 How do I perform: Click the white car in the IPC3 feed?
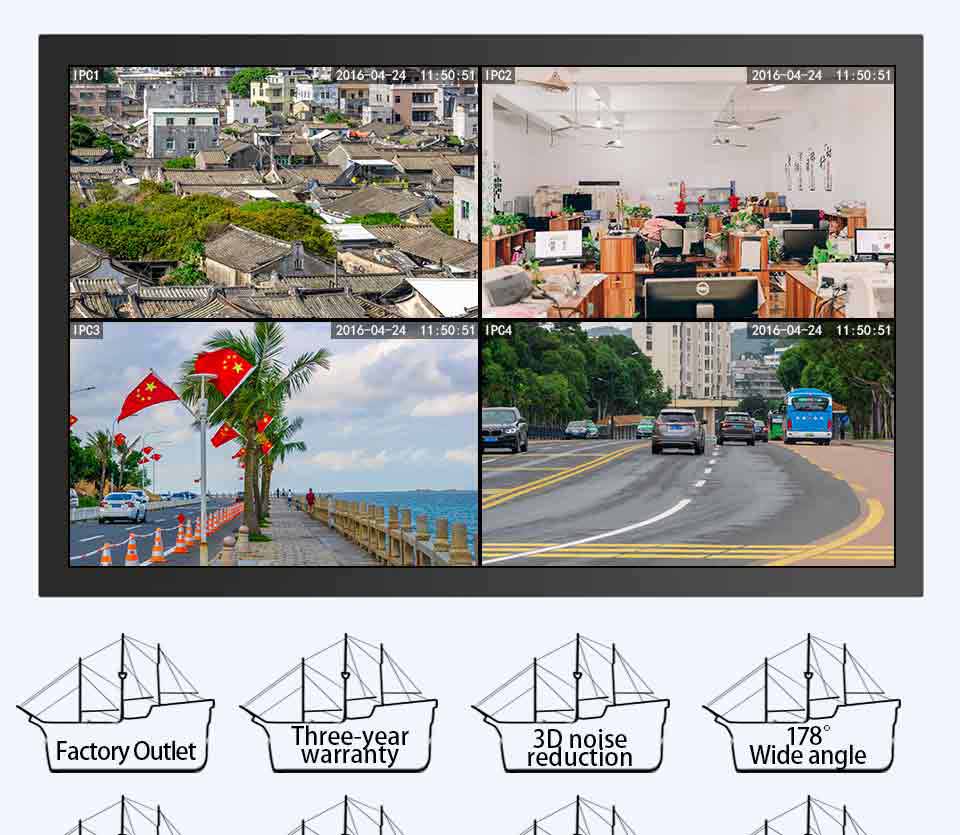pos(122,507)
